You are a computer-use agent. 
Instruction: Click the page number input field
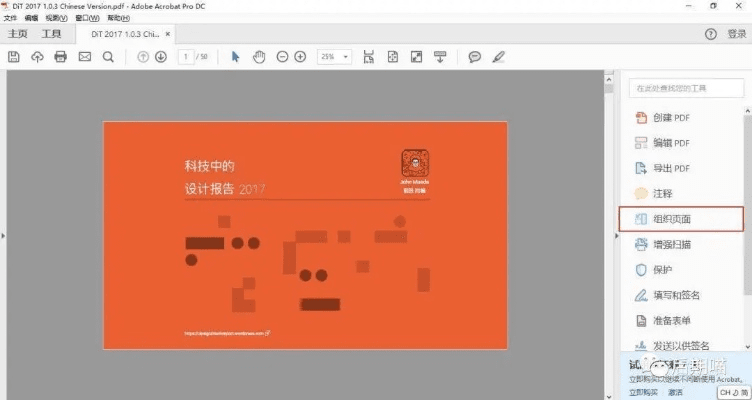tap(186, 57)
